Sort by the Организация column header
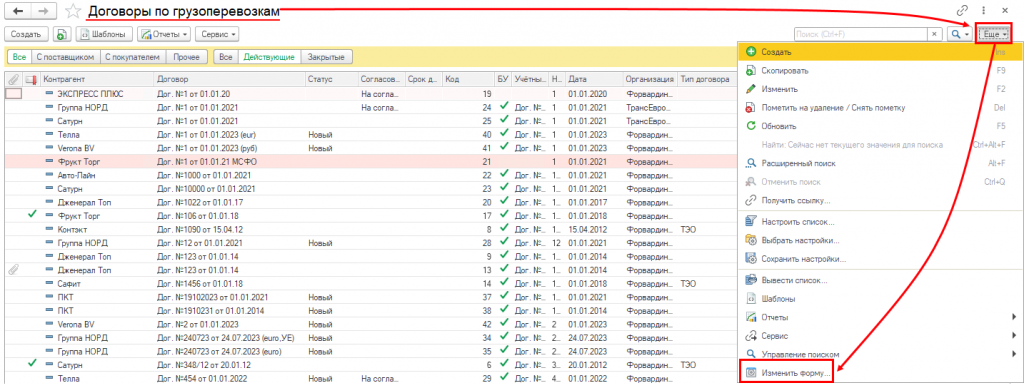The image size is (1024, 388). [x=650, y=79]
